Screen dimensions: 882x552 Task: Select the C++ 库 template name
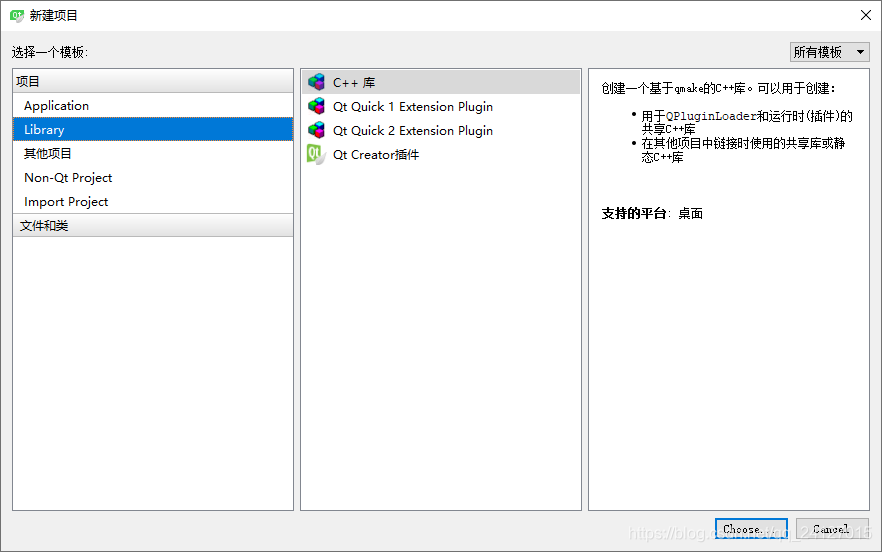click(354, 83)
